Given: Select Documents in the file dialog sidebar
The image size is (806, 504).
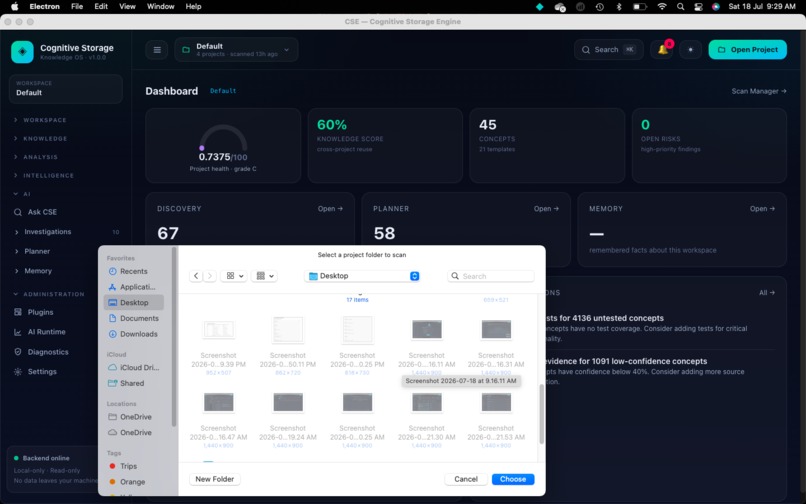Looking at the screenshot, I should 134,318.
